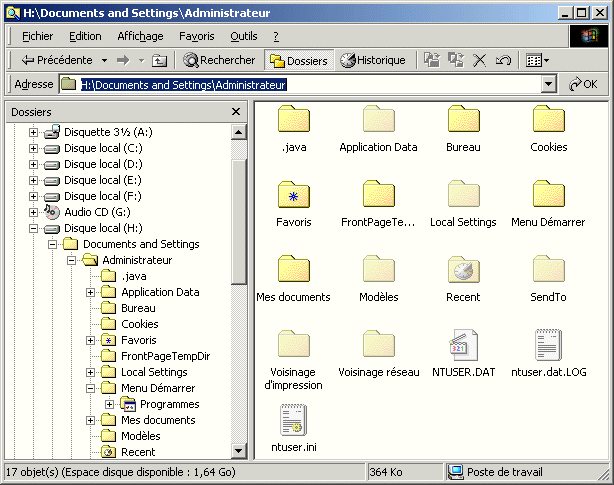Open the Outils menu
Screen dimensions: 614x485
243,36
